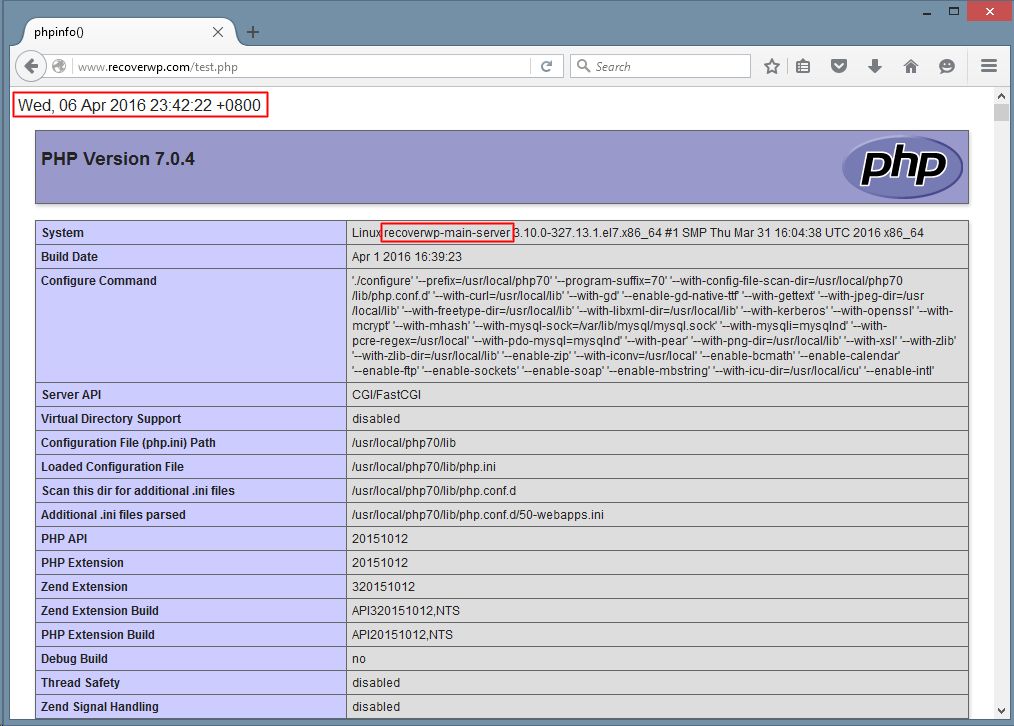
Task: Maximize the browser window
Action: [x=954, y=12]
